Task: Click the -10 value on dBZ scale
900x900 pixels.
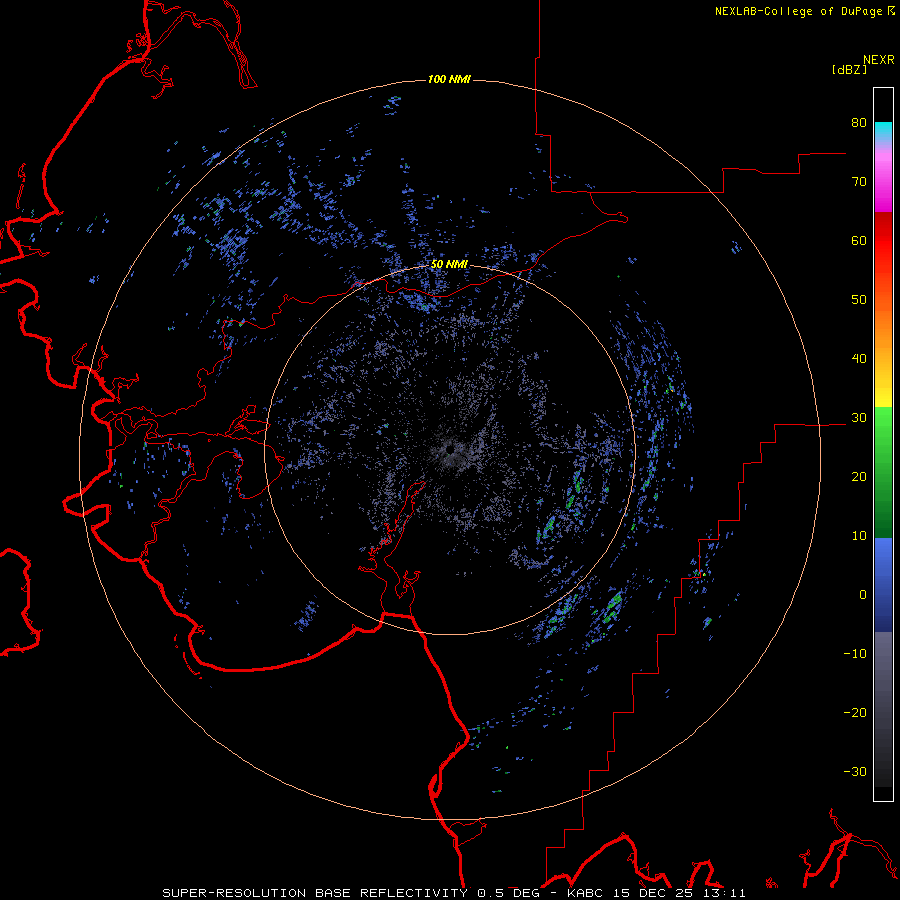Action: point(855,654)
